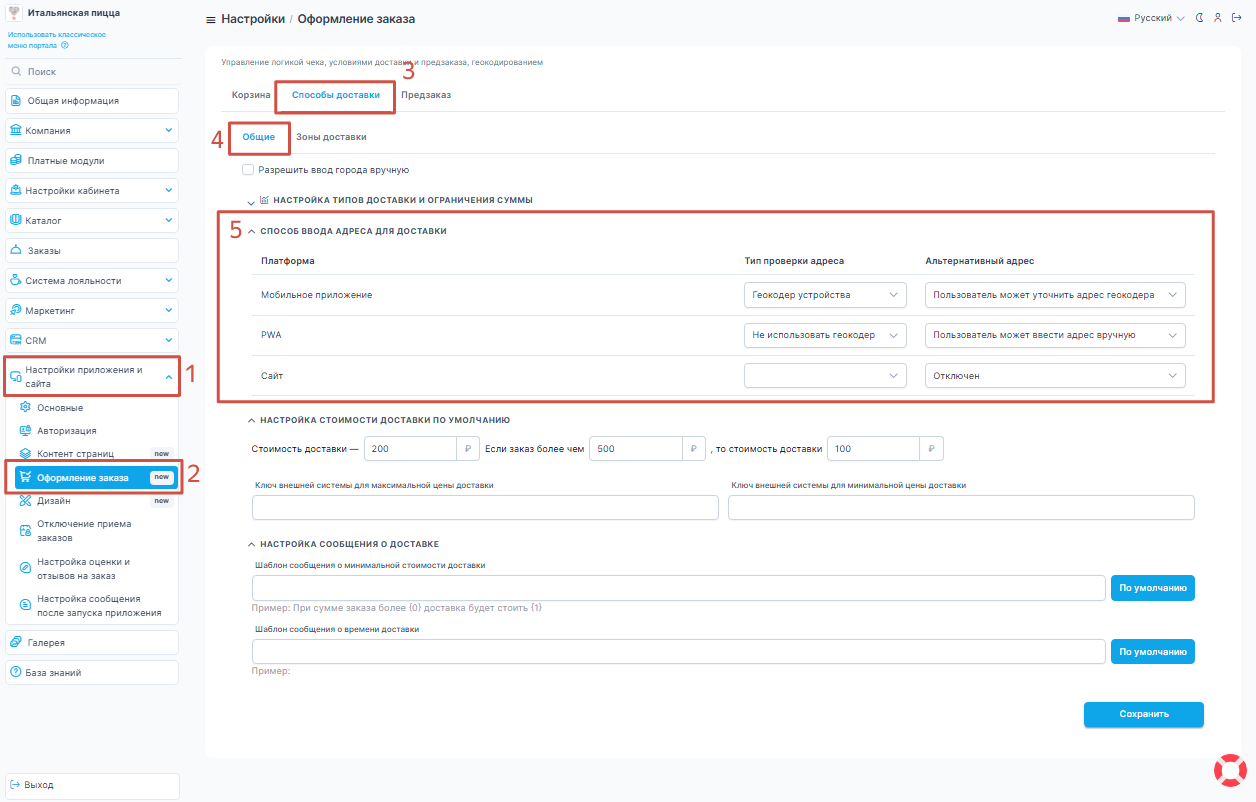Open alternative address dropdown for Мобильное приложение
Screen dimensions: 1256x802
(1055, 295)
